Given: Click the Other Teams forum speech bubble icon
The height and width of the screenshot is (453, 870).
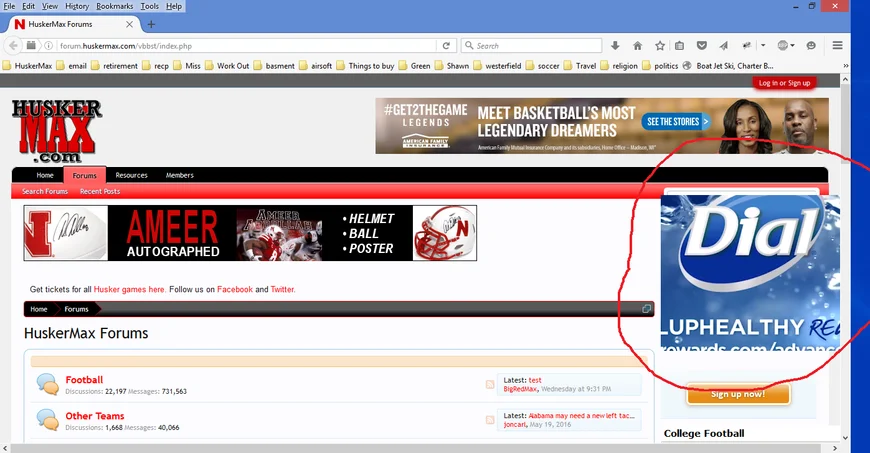Looking at the screenshot, I should pyautogui.click(x=48, y=420).
